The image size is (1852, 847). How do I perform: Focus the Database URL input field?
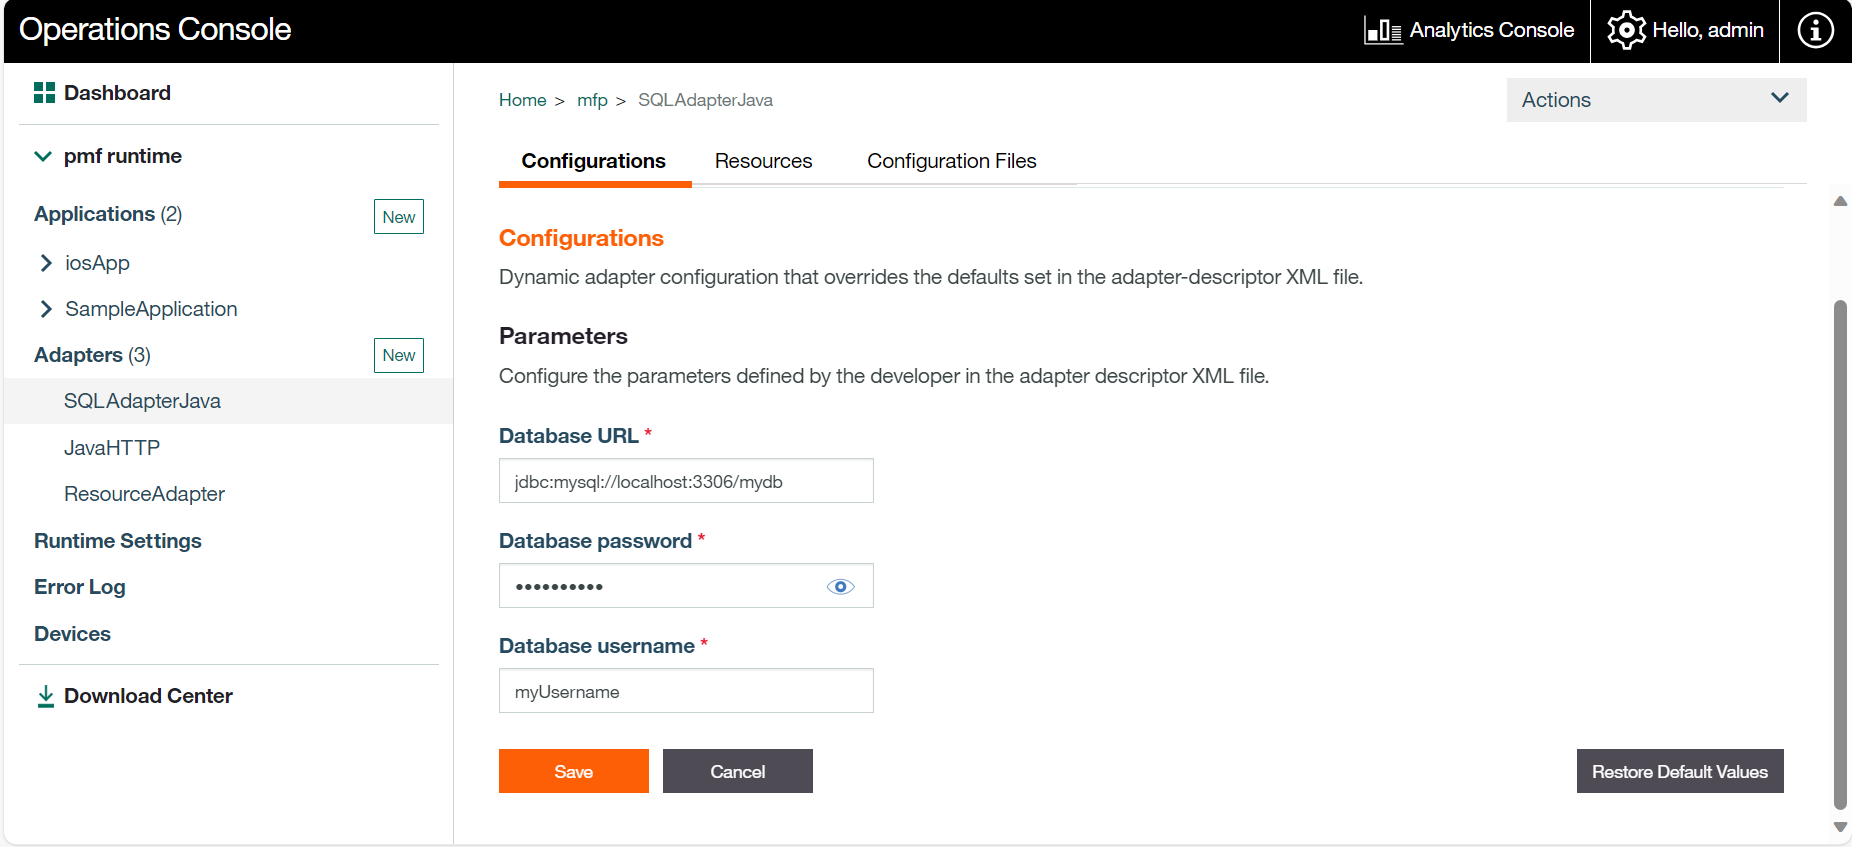click(685, 481)
